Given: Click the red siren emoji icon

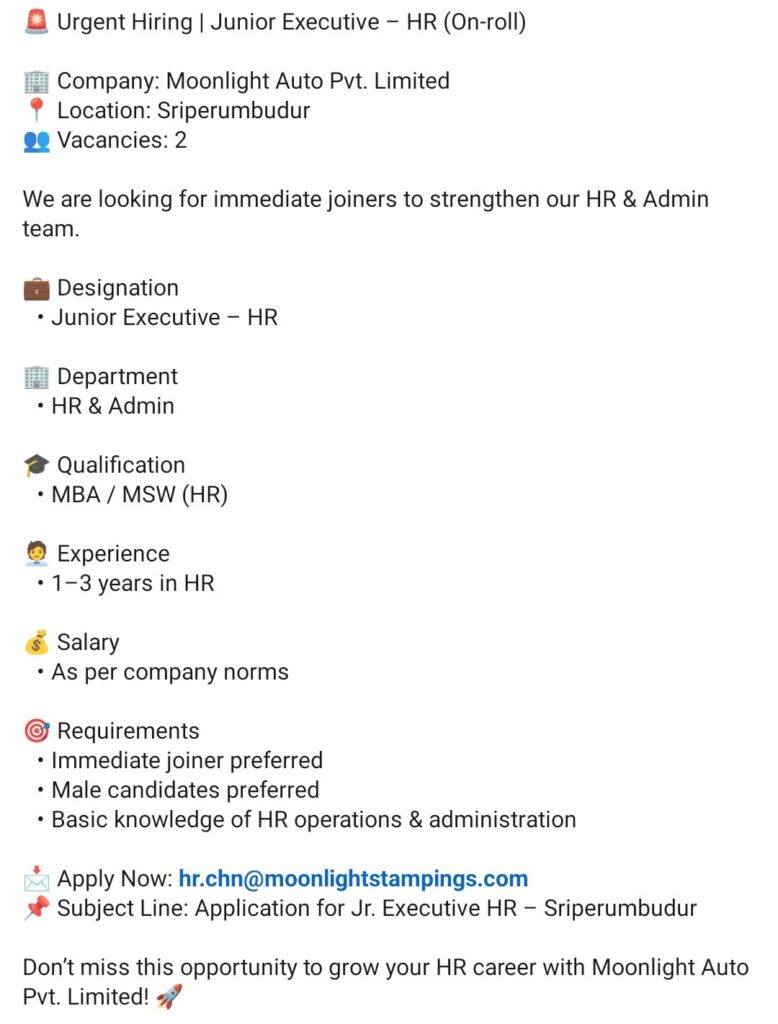Looking at the screenshot, I should click(36, 22).
